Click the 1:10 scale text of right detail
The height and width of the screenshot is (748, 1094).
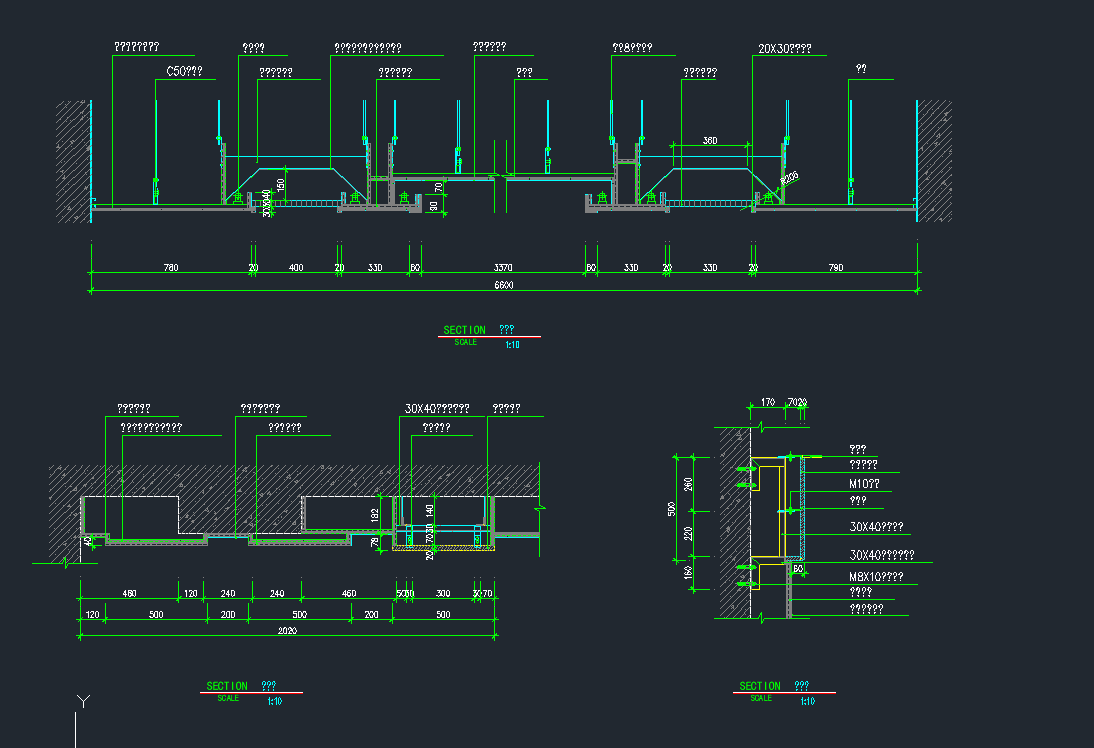pyautogui.click(x=807, y=702)
